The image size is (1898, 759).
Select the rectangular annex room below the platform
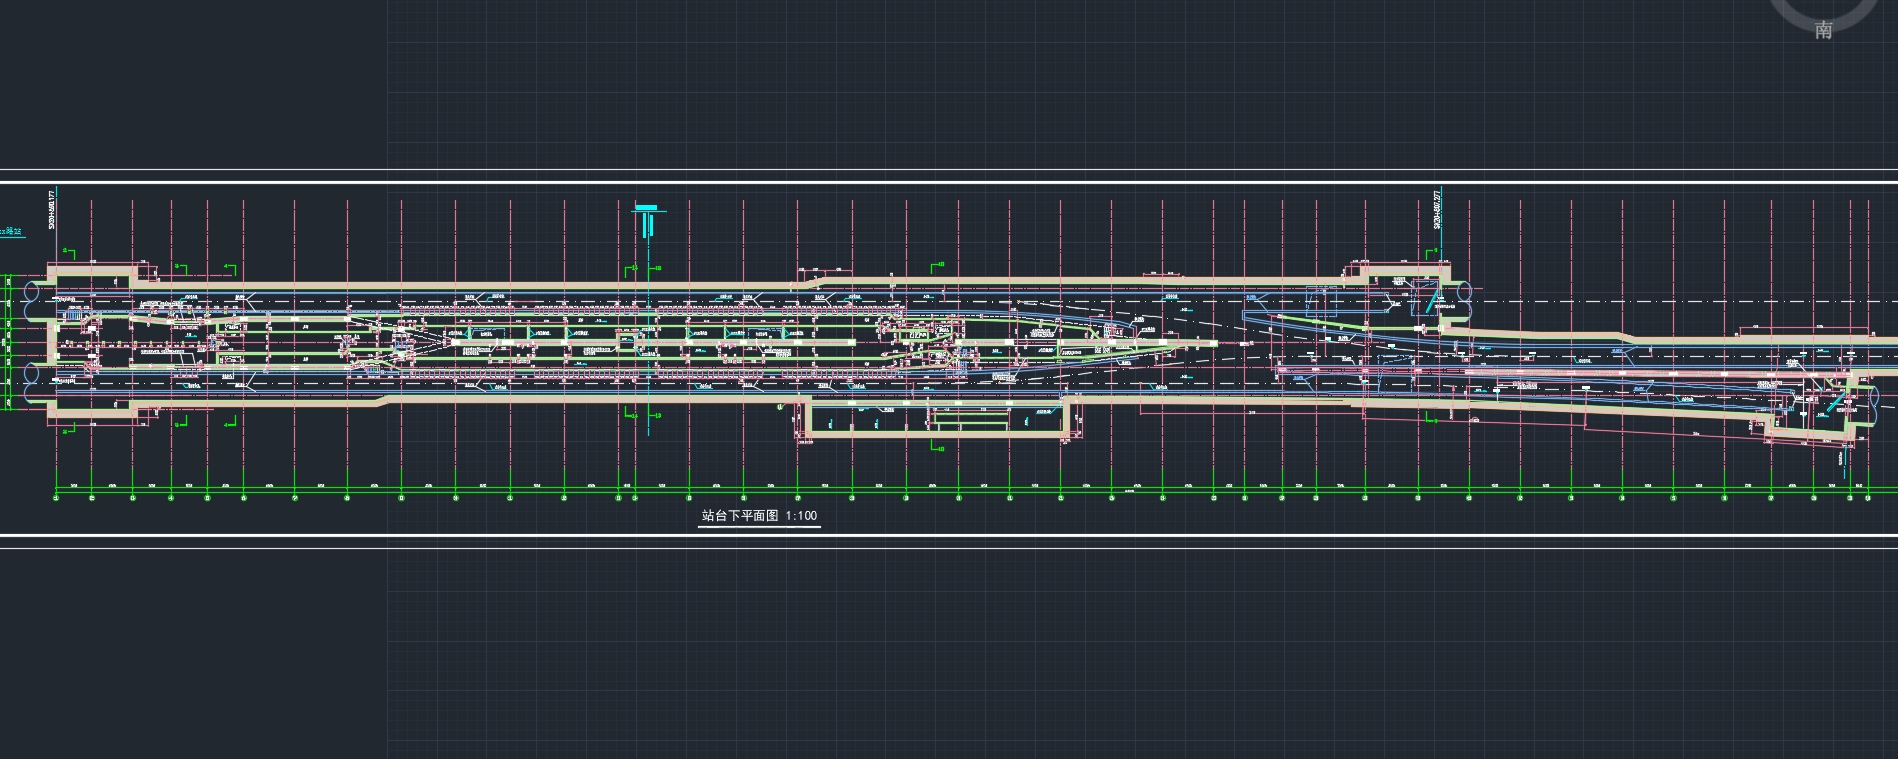point(937,418)
